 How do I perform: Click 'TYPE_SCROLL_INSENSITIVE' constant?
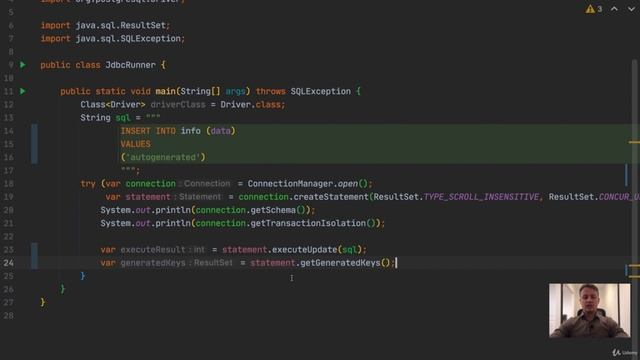(x=481, y=197)
